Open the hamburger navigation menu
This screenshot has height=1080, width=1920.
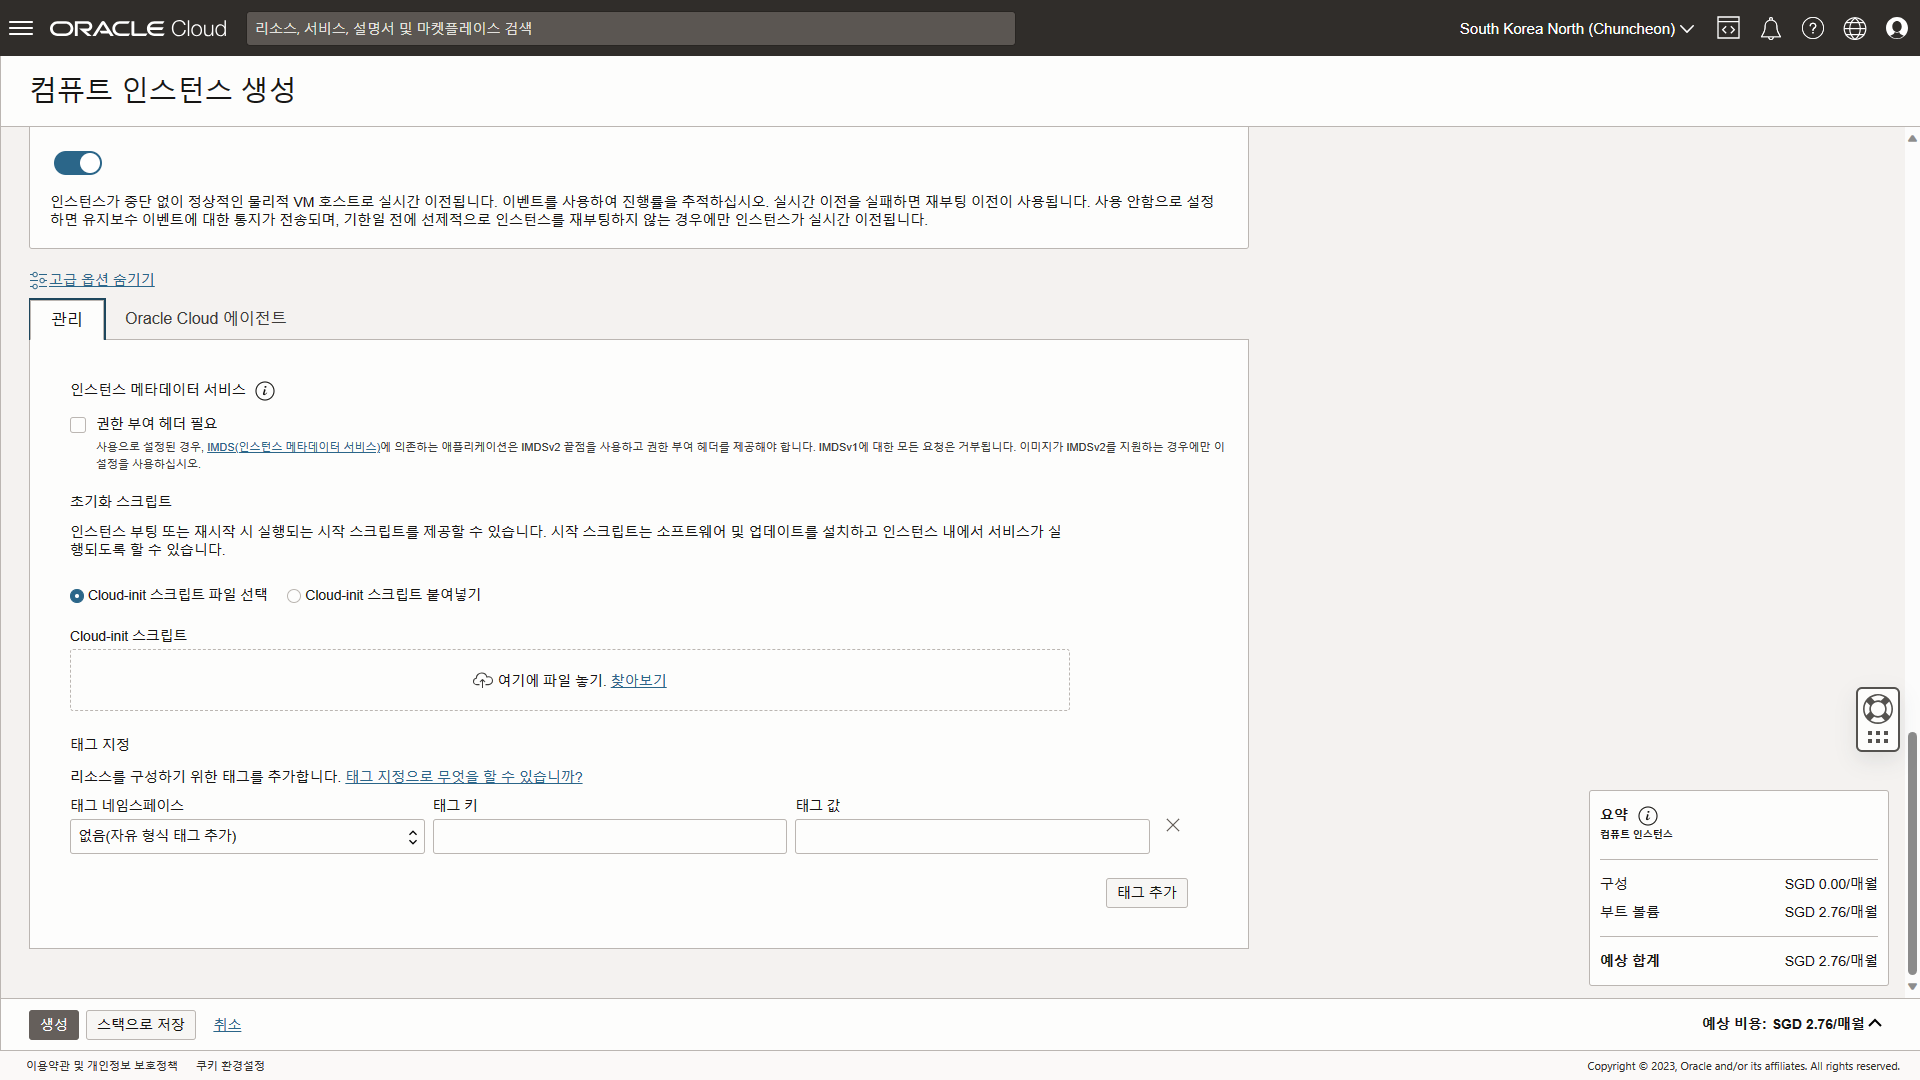coord(21,28)
